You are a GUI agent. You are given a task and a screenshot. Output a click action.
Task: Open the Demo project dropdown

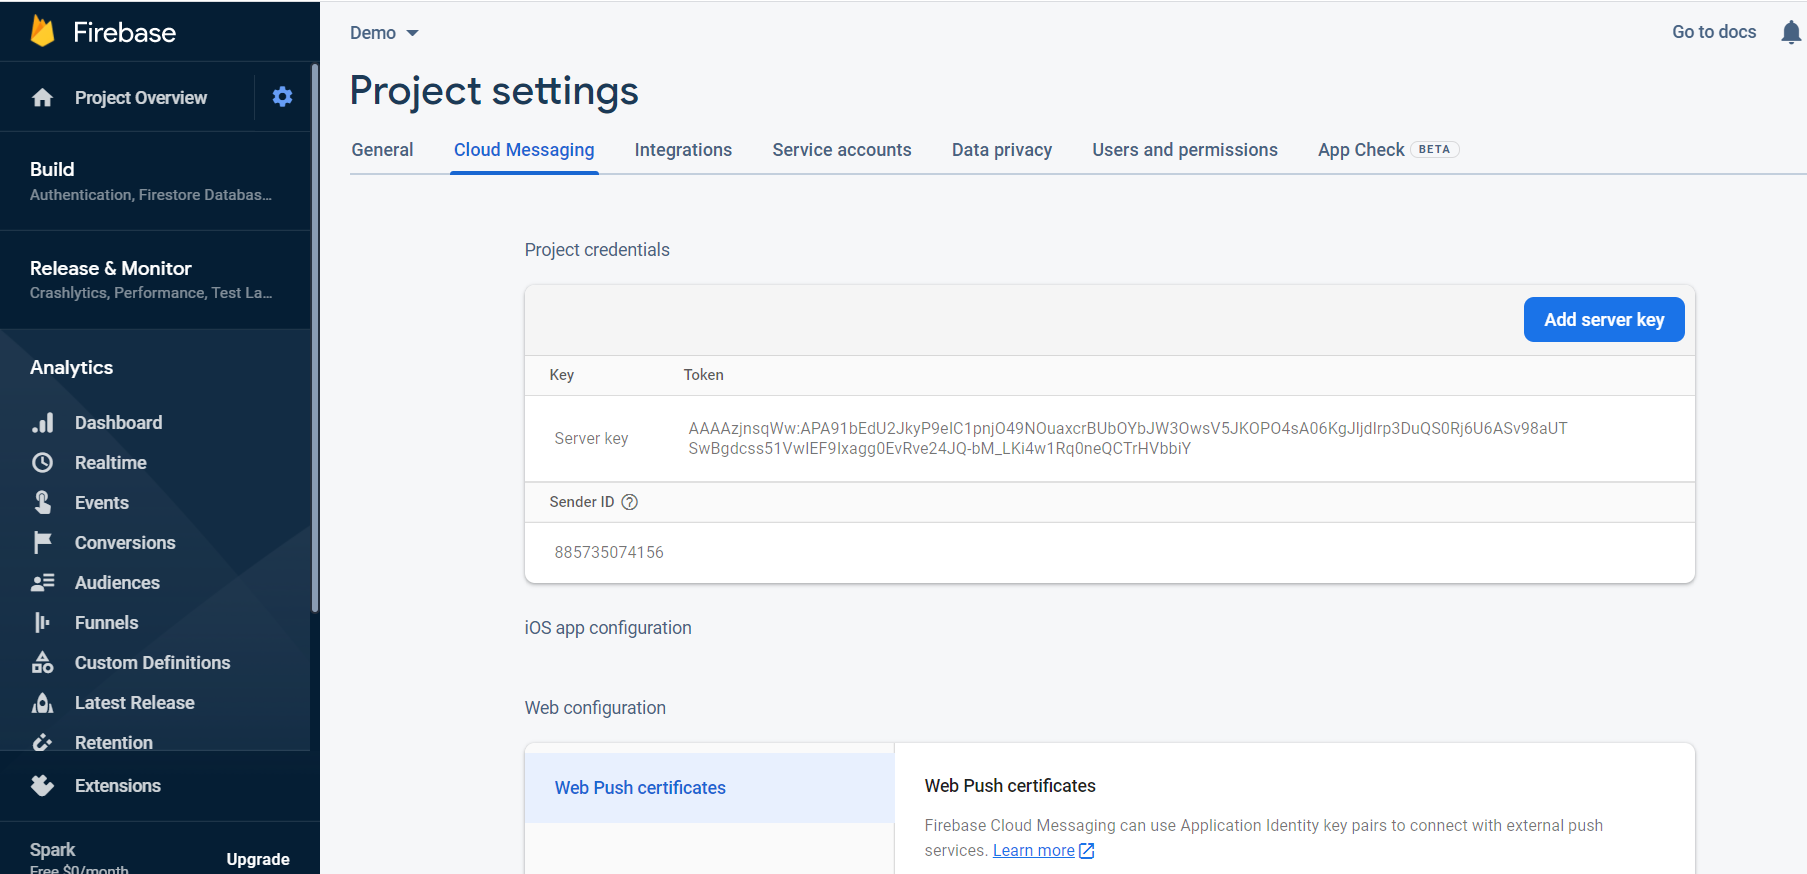(384, 33)
